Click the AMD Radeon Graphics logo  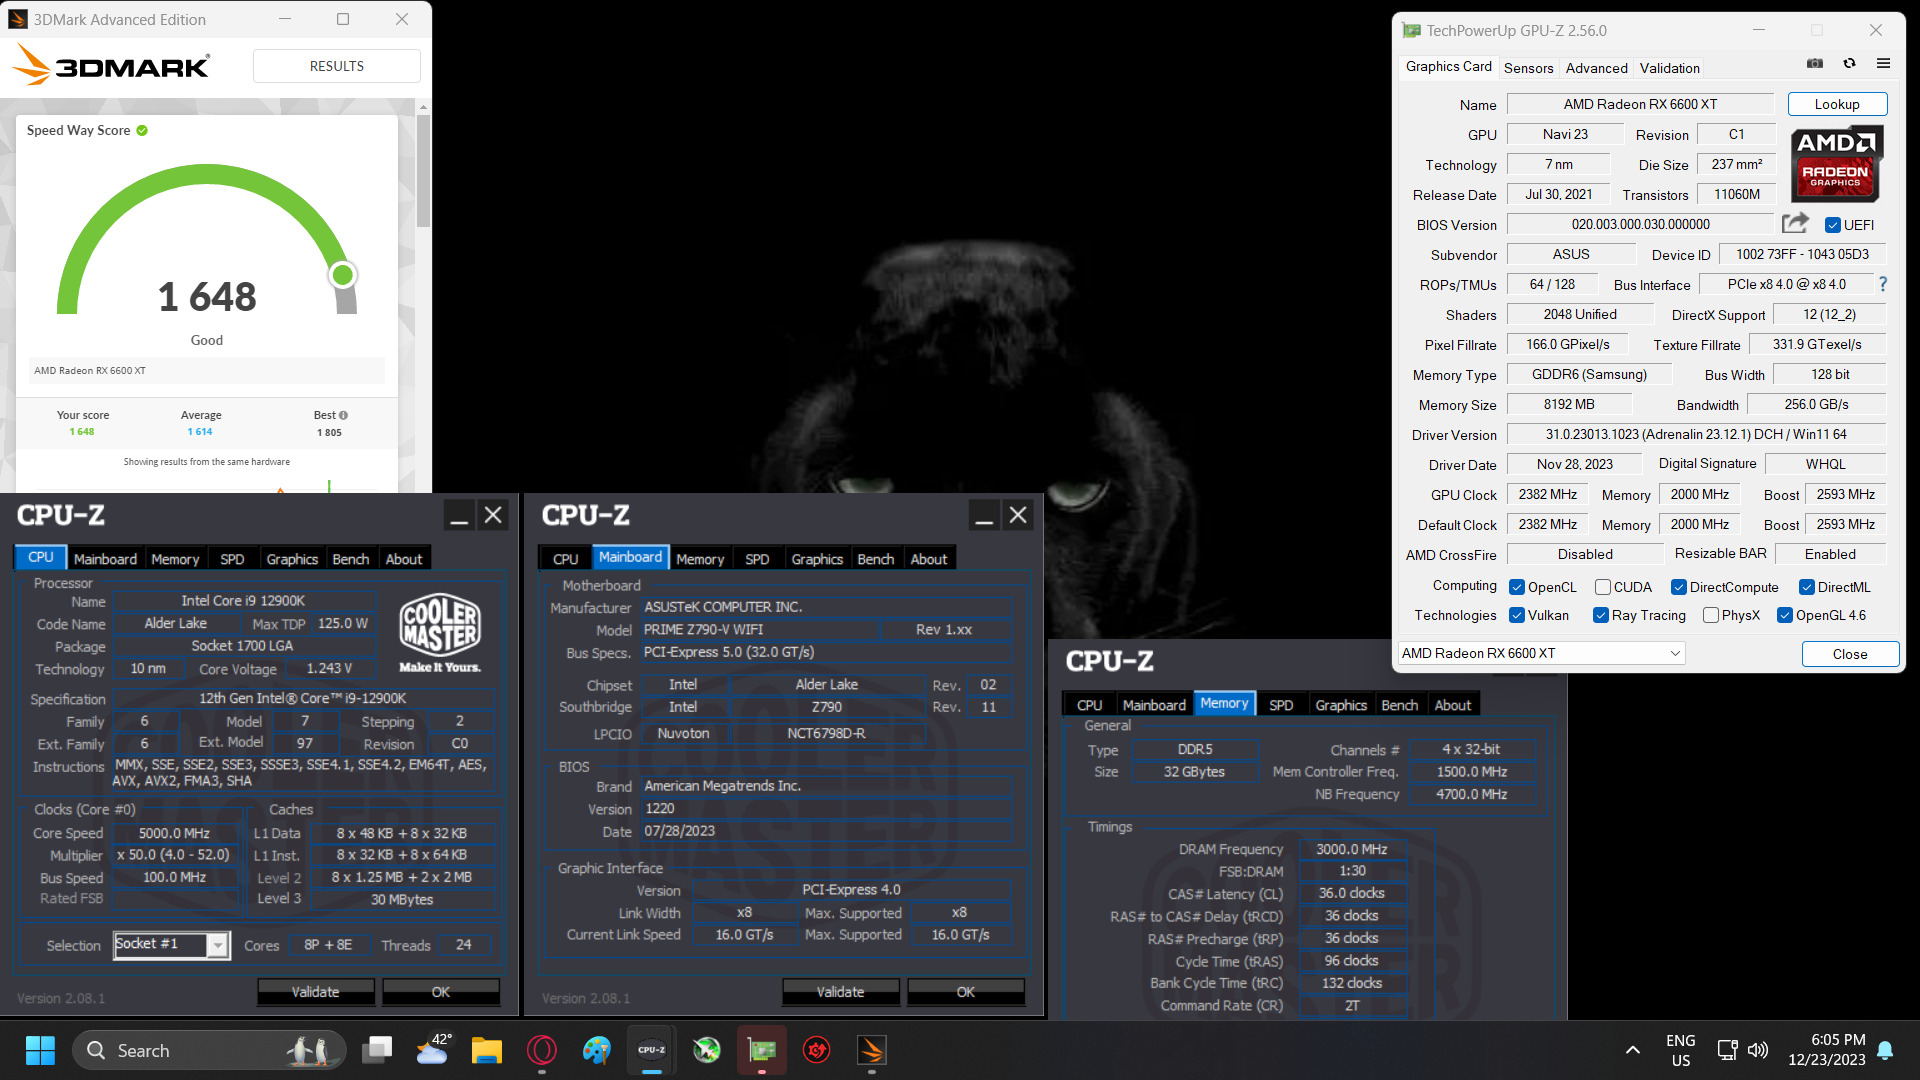[x=1836, y=163]
